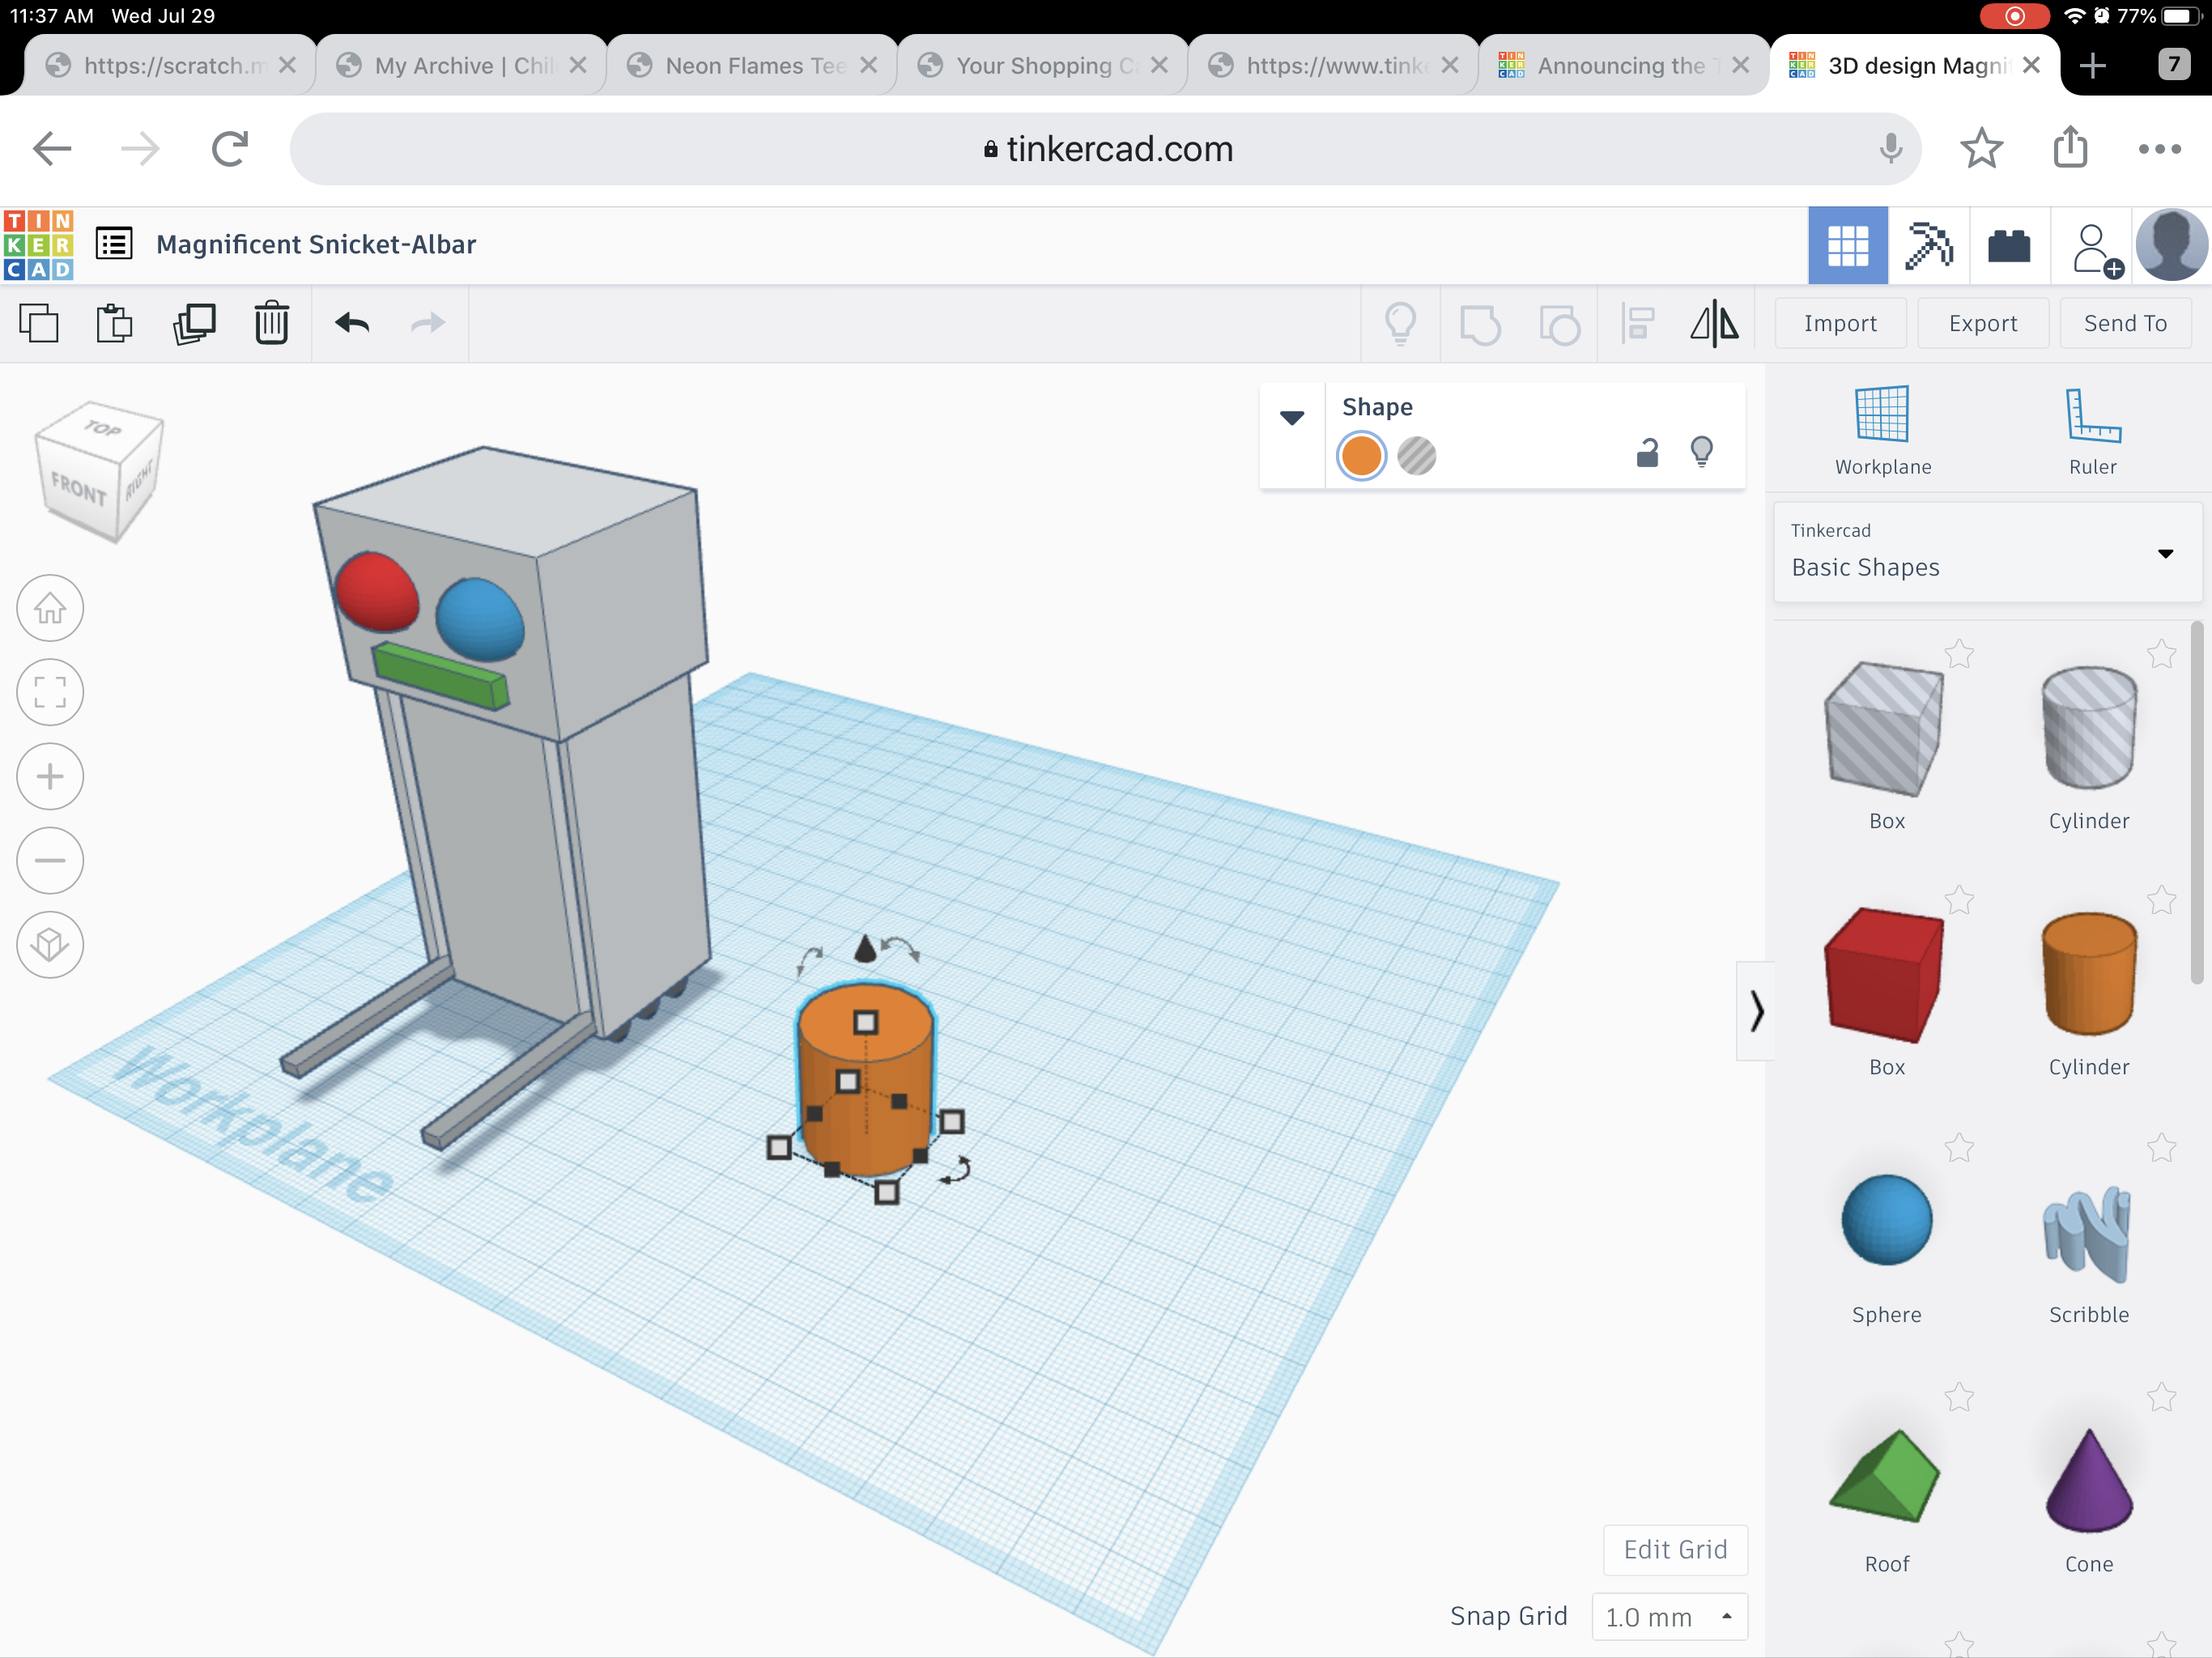This screenshot has width=2212, height=1658.
Task: Click the design name Magnificent Snicket-Albar
Action: (x=316, y=245)
